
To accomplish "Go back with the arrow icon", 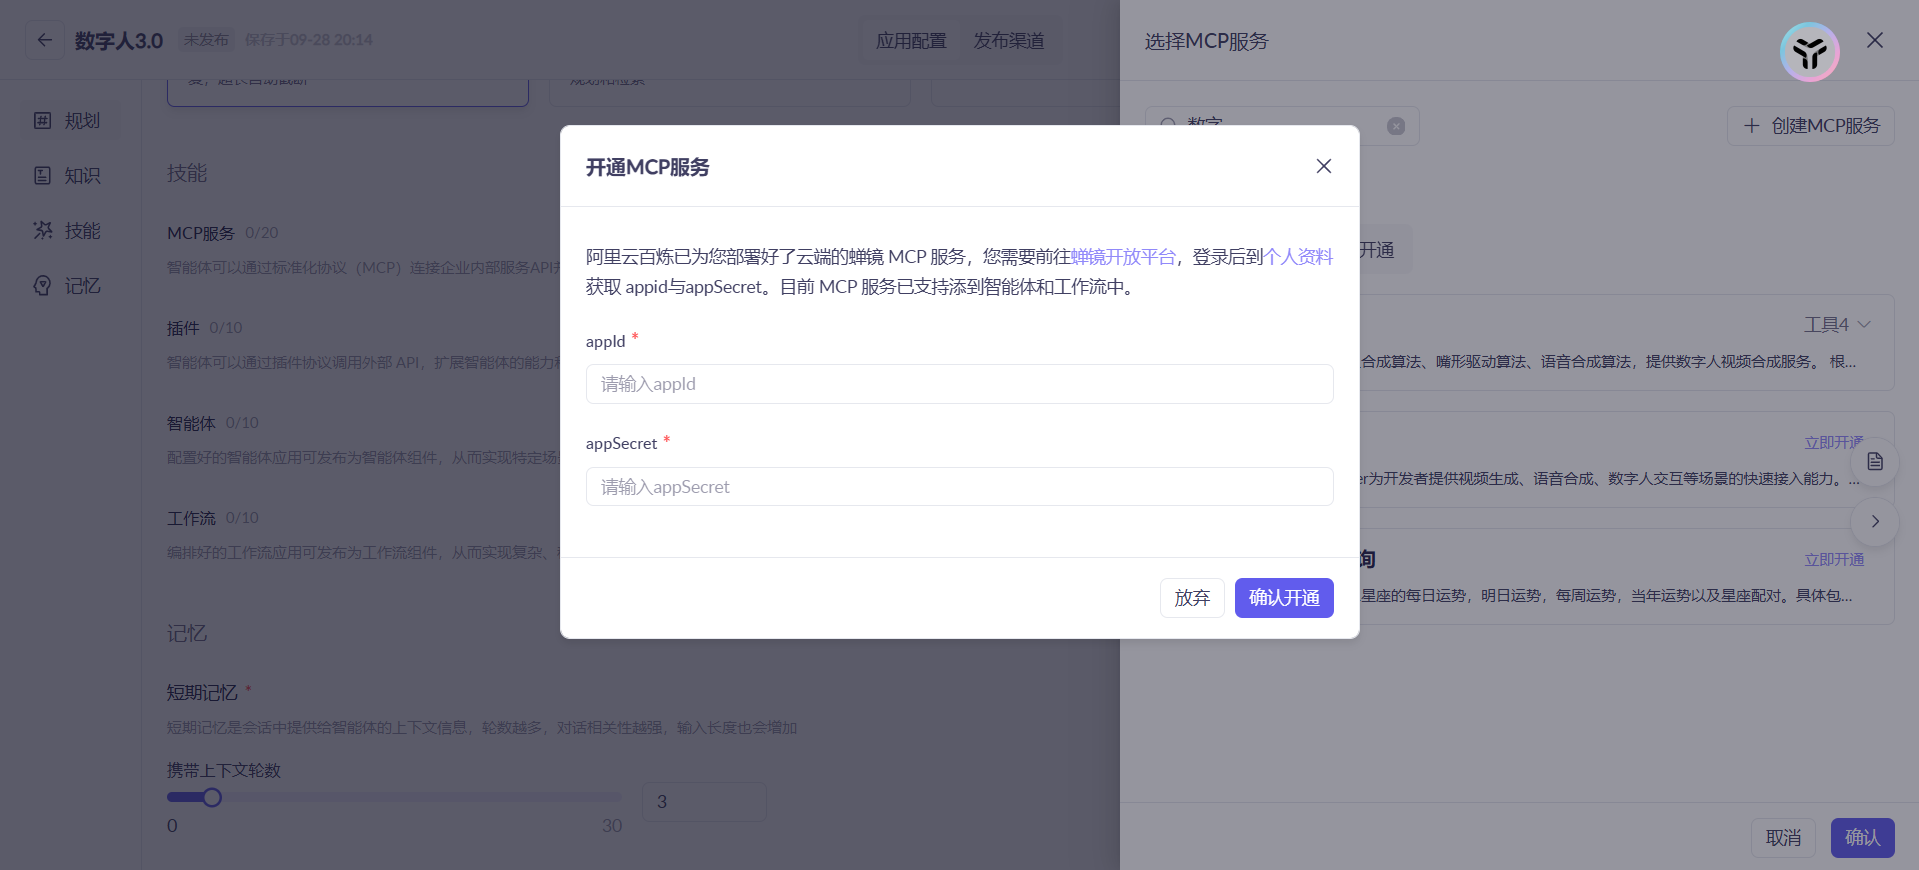I will click(45, 40).
